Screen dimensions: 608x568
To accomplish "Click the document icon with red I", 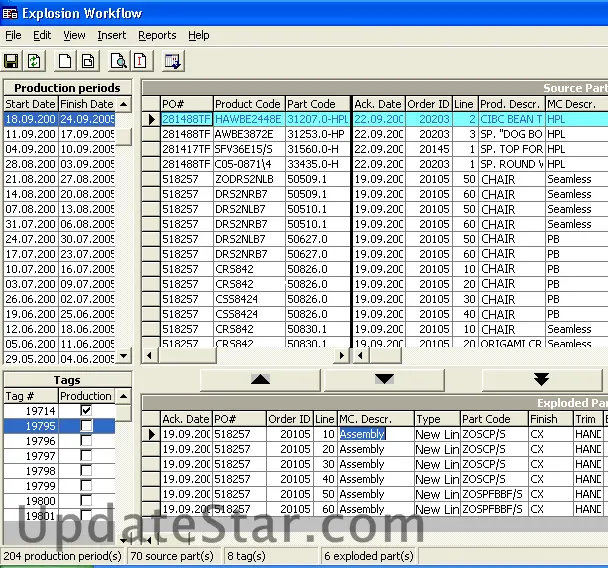I will point(140,61).
